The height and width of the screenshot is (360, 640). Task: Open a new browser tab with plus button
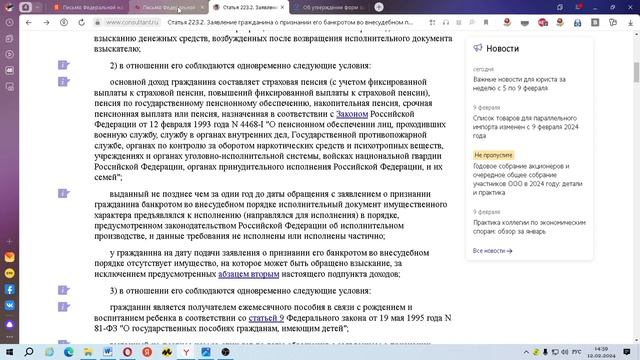coord(379,7)
